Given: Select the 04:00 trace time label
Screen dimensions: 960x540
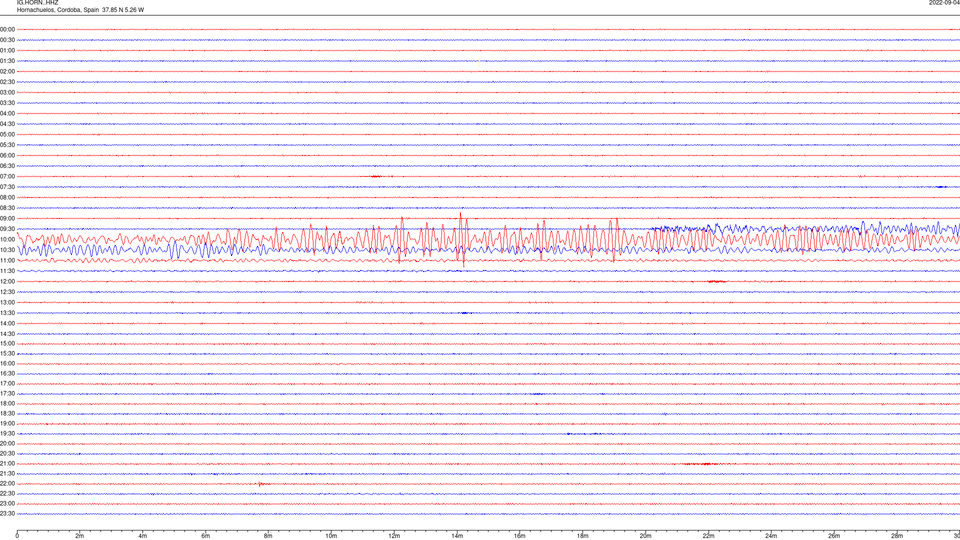Looking at the screenshot, I should pos(7,113).
